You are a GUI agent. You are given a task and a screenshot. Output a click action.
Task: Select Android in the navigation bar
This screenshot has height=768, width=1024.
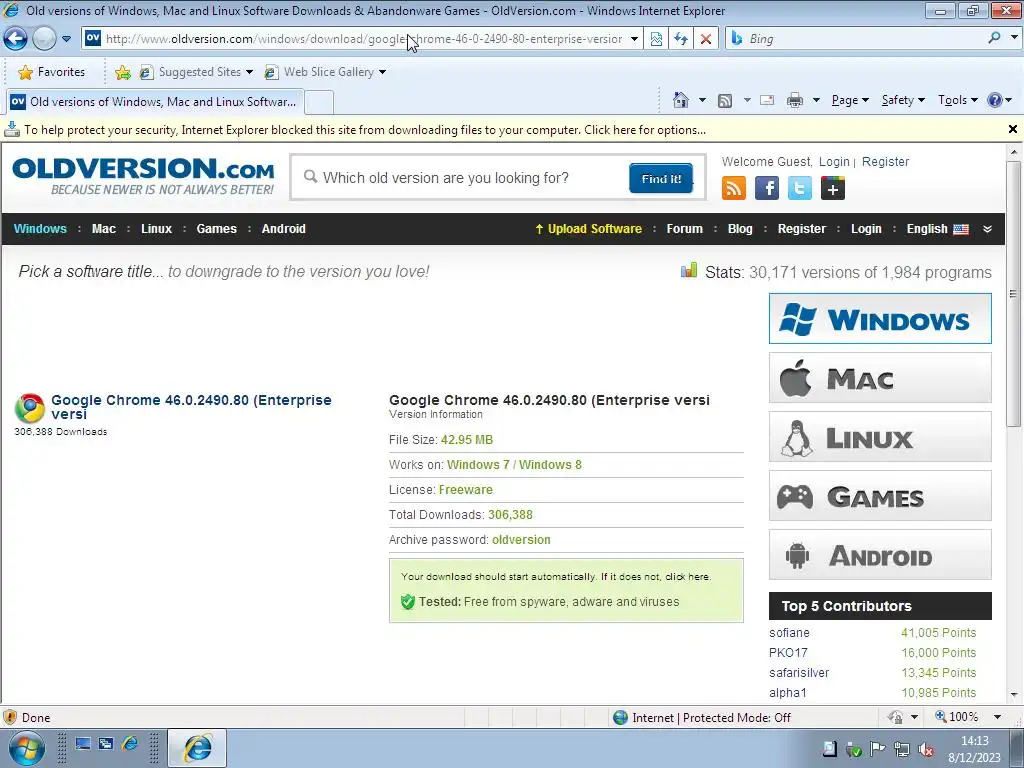coord(283,229)
